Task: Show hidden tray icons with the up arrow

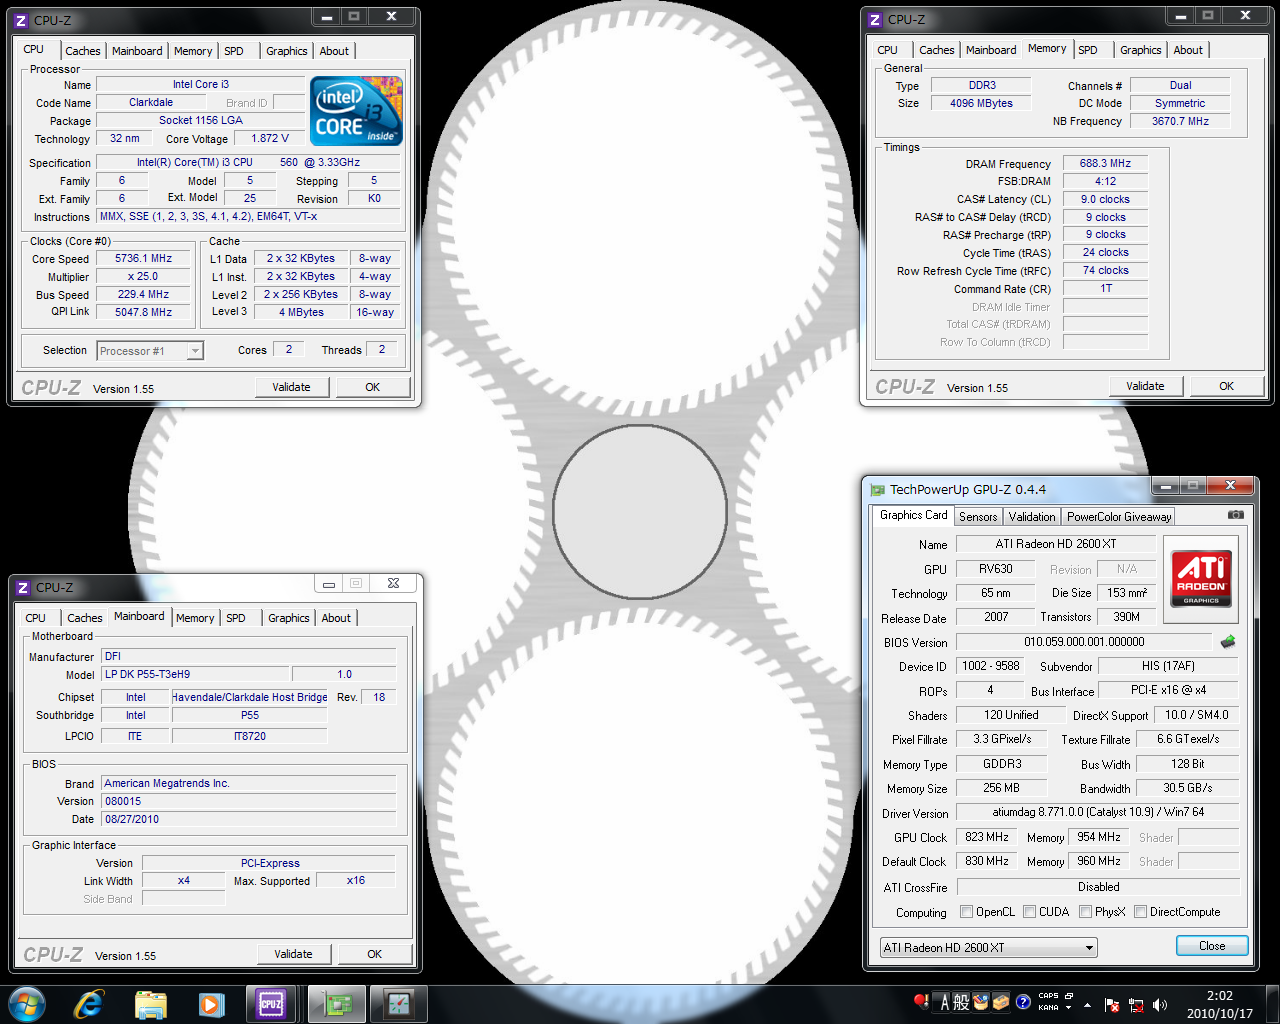Action: [x=1087, y=1005]
